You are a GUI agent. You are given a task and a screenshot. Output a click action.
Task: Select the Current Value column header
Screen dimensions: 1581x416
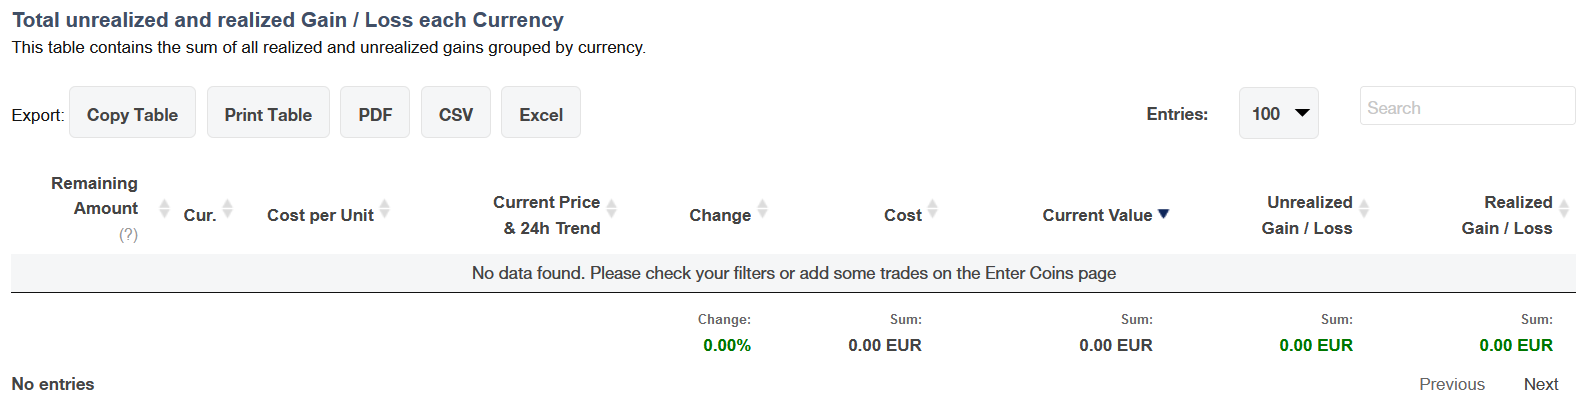tap(1097, 215)
